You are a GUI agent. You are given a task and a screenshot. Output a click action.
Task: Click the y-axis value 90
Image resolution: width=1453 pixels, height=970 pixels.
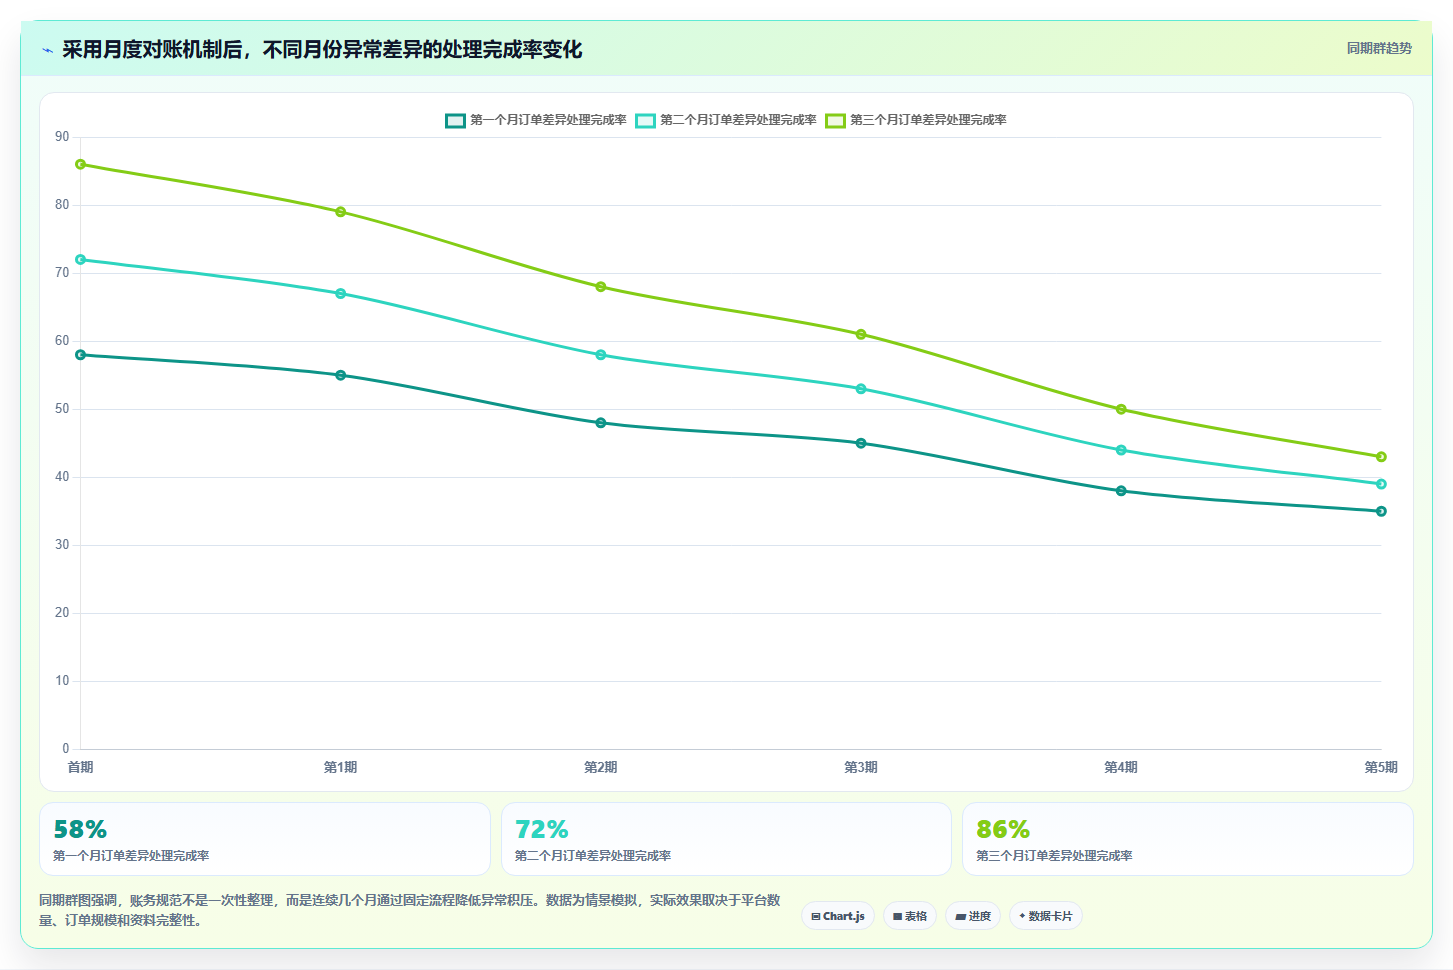tap(62, 137)
